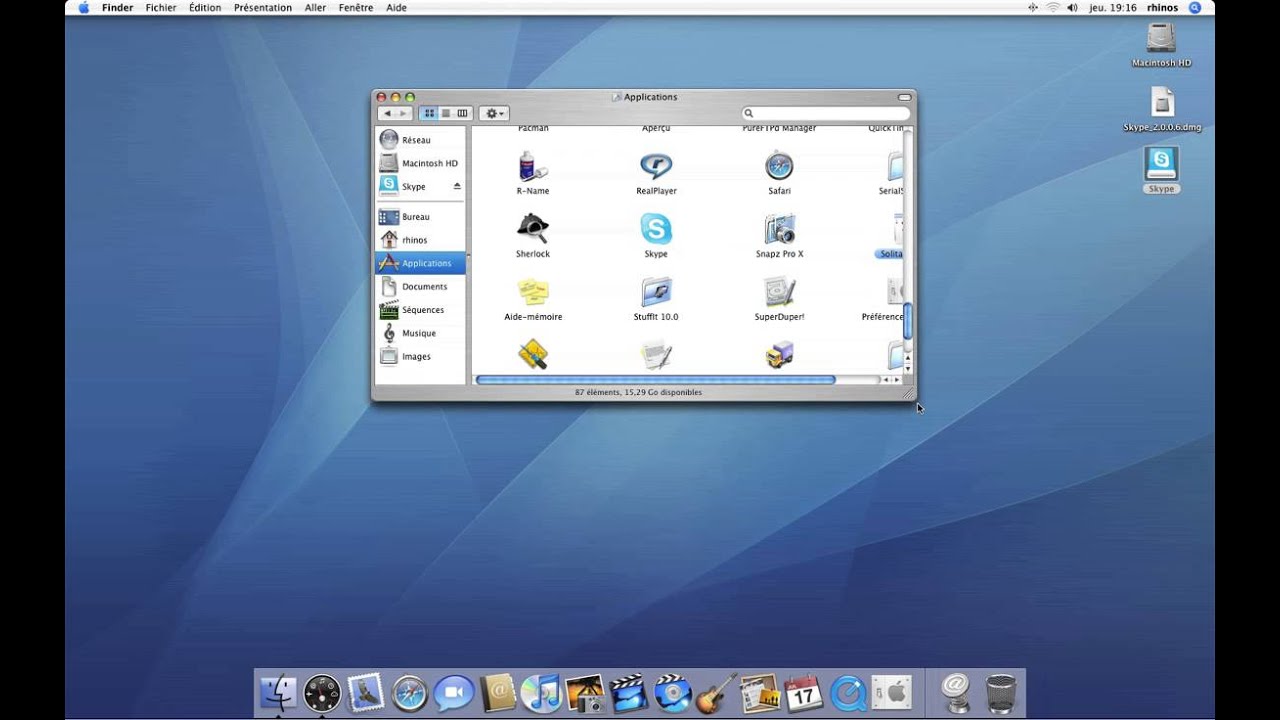The width and height of the screenshot is (1280, 720).
Task: Open the Wi-Fi AirPort status menu
Action: point(1053,8)
